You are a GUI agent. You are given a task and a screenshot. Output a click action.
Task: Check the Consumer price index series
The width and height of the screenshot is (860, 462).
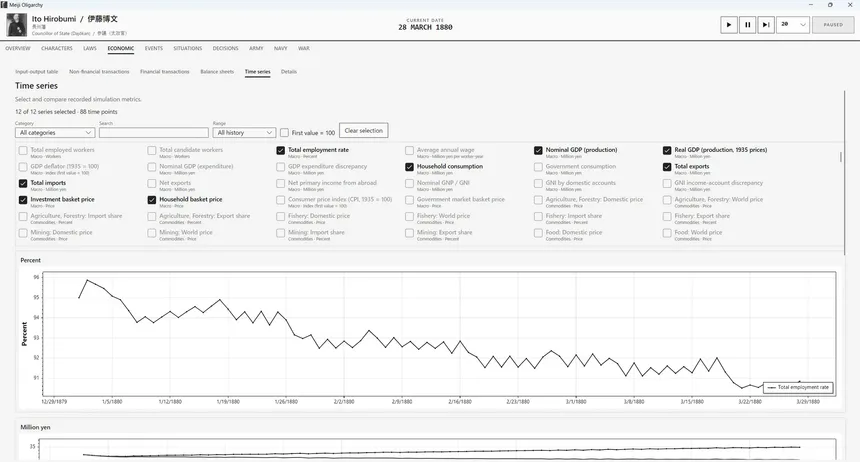point(280,200)
